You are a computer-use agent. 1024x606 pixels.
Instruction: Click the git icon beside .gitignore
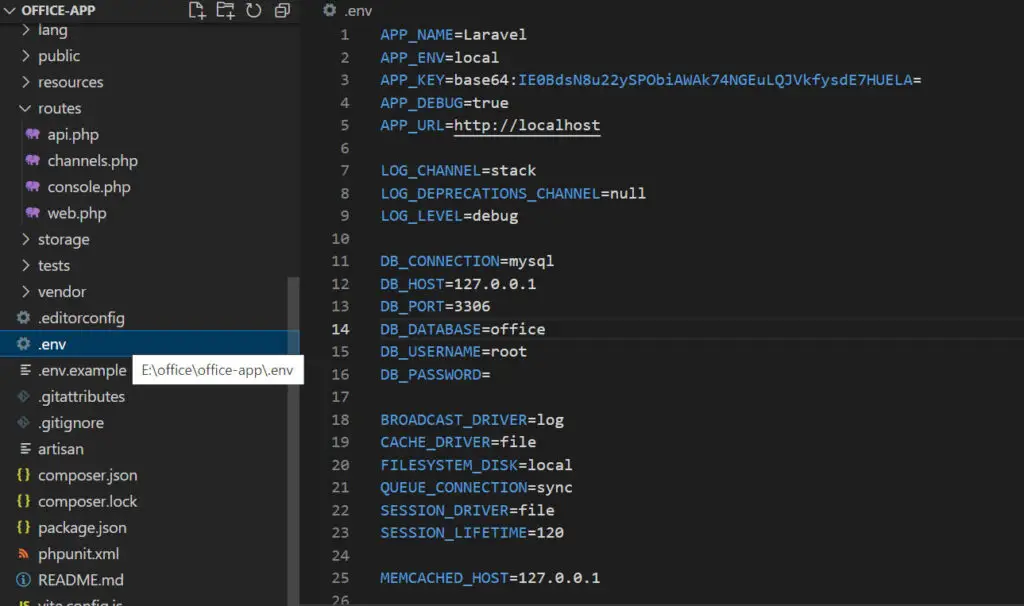point(24,422)
